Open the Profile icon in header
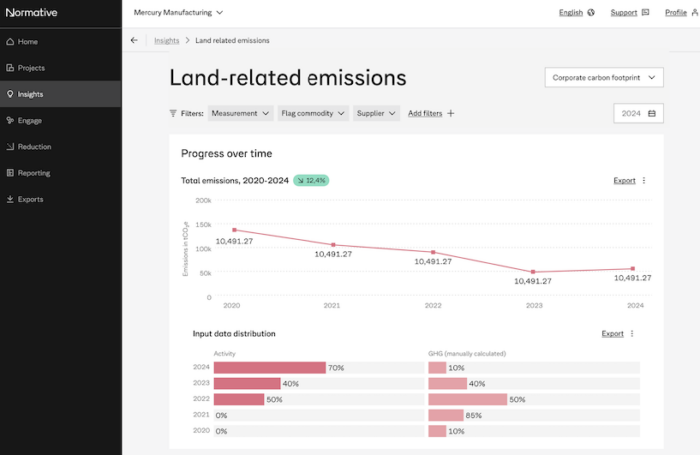The height and width of the screenshot is (455, 700). click(x=694, y=13)
